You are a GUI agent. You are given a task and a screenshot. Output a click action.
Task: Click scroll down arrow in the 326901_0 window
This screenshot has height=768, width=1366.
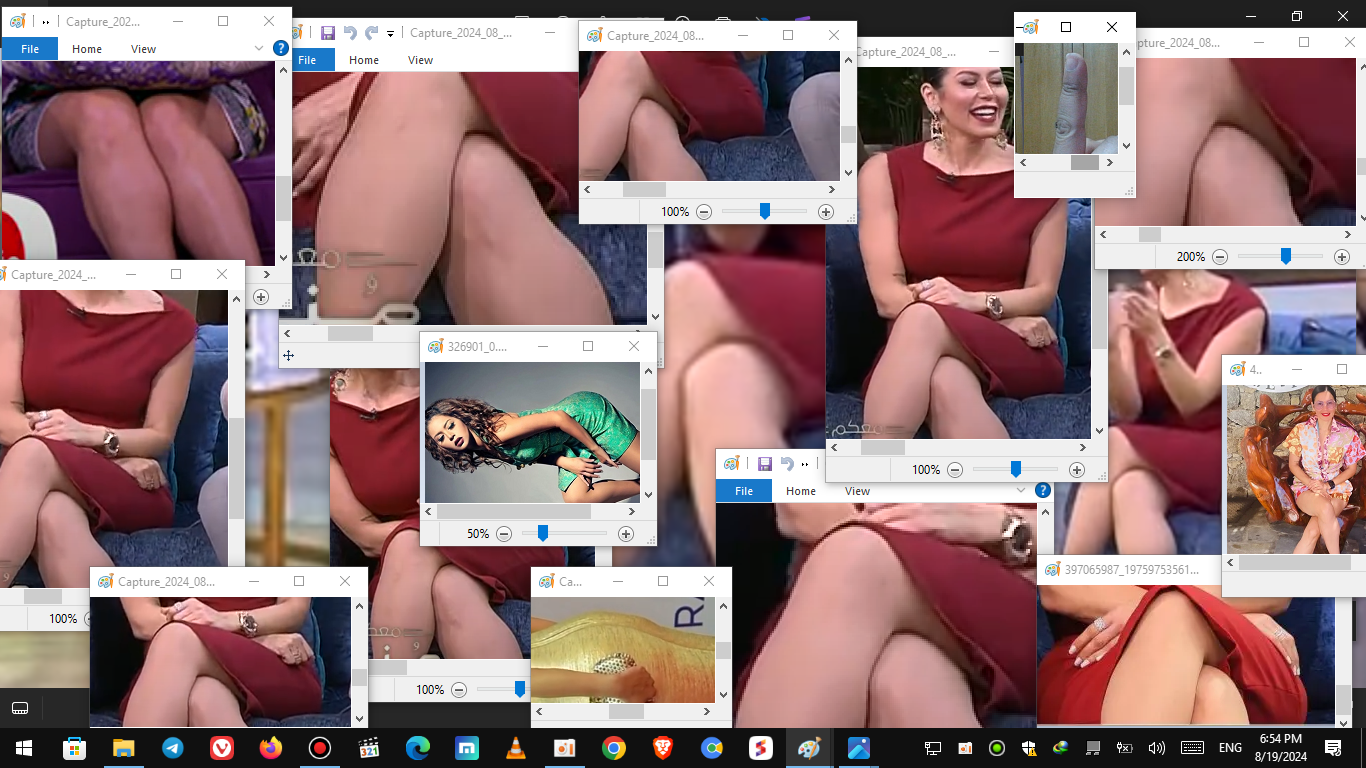point(648,495)
